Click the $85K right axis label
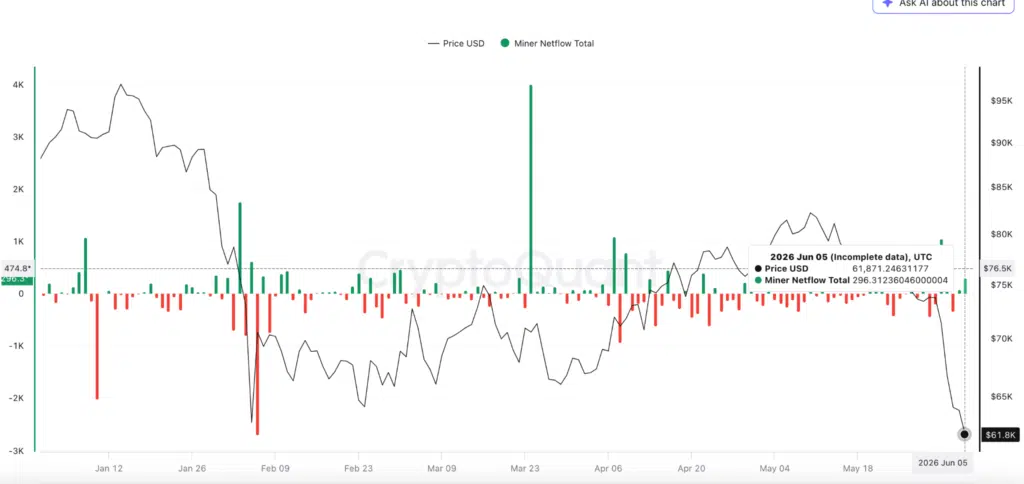Image resolution: width=1024 pixels, height=484 pixels. (x=1001, y=187)
